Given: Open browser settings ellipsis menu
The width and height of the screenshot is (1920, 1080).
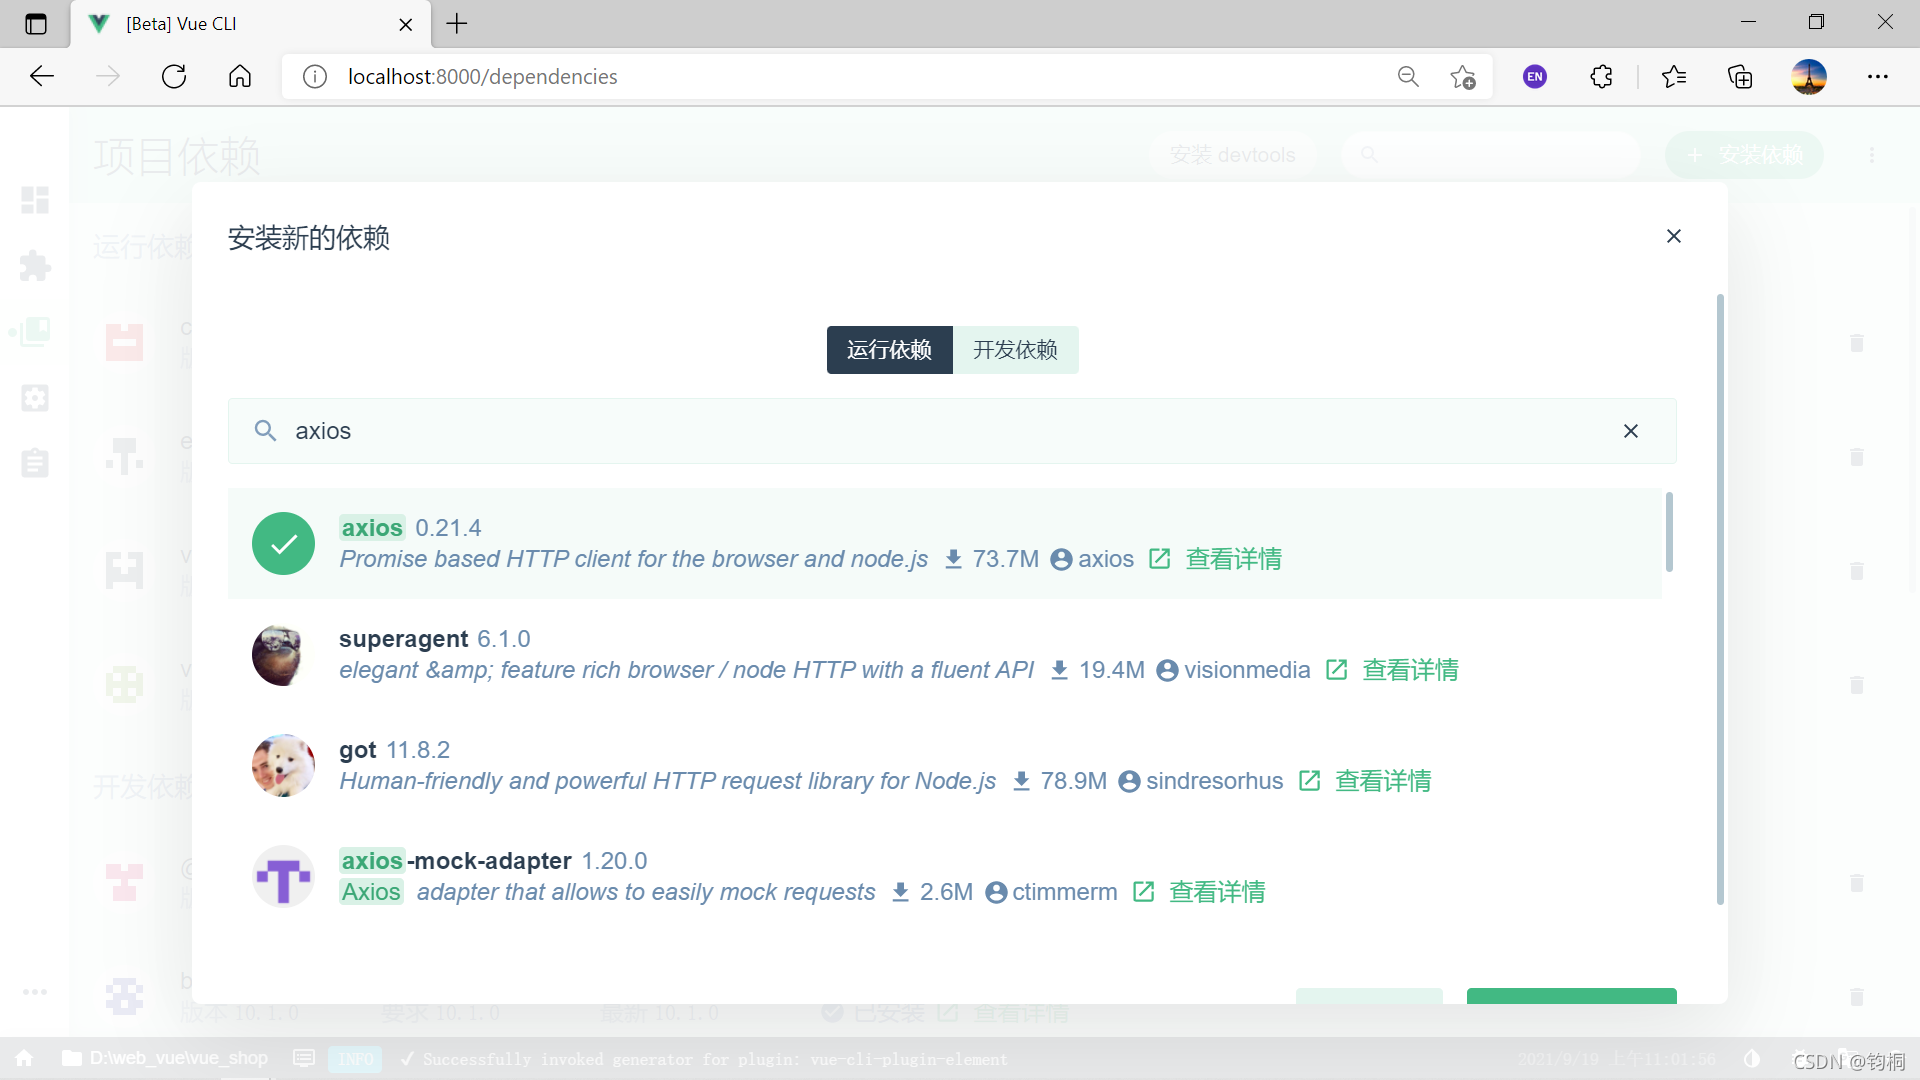Looking at the screenshot, I should [1877, 77].
